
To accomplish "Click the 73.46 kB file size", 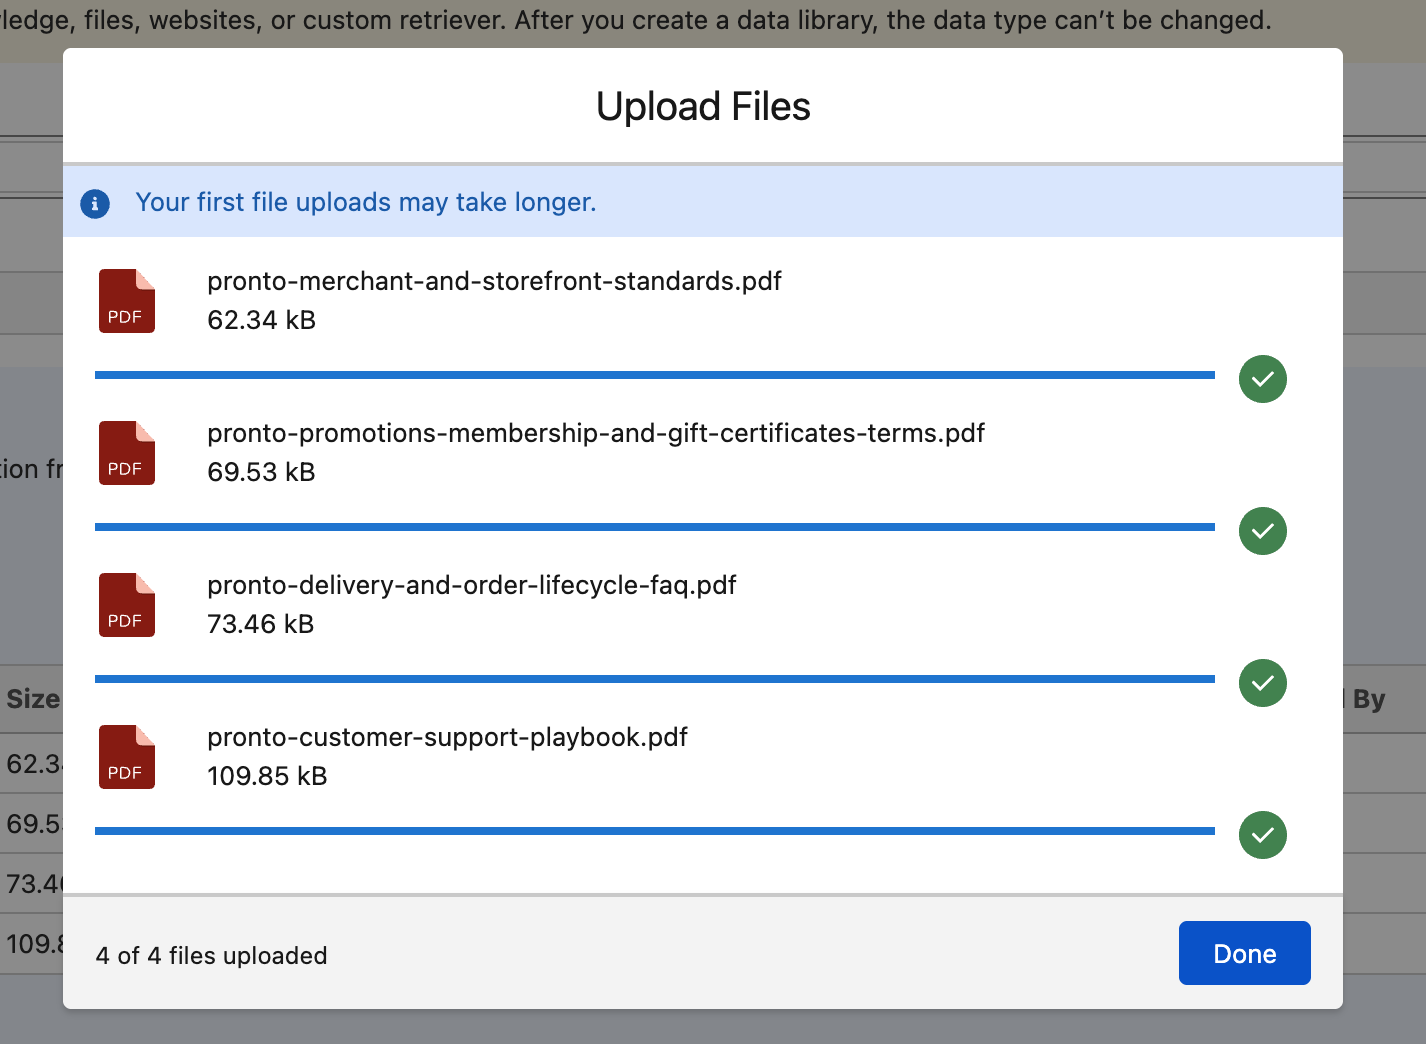I will (x=260, y=624).
